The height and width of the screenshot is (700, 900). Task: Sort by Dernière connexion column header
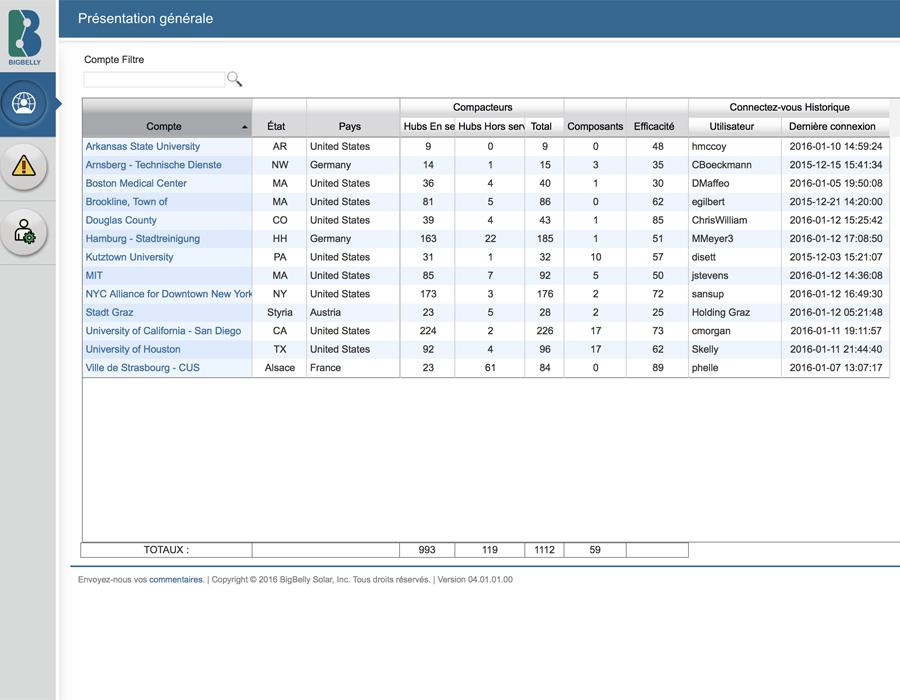click(832, 126)
